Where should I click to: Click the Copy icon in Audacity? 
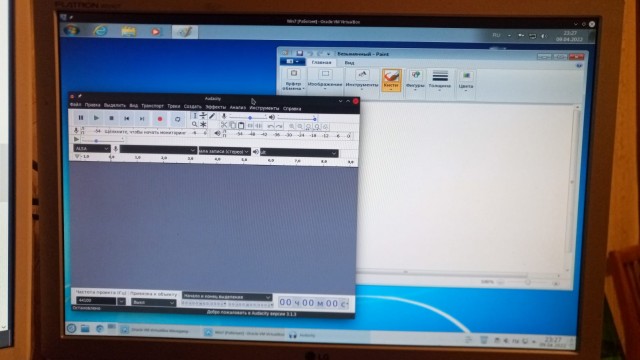tap(232, 126)
